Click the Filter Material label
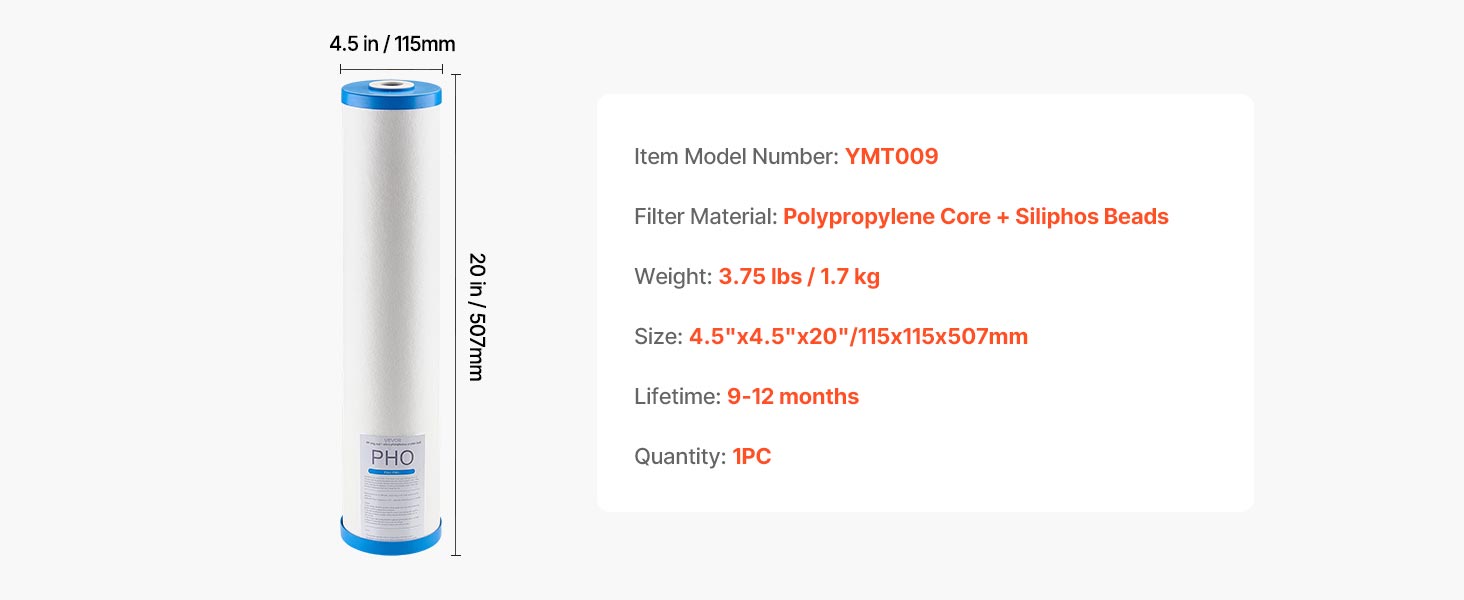This screenshot has width=1464, height=600. pyautogui.click(x=706, y=217)
